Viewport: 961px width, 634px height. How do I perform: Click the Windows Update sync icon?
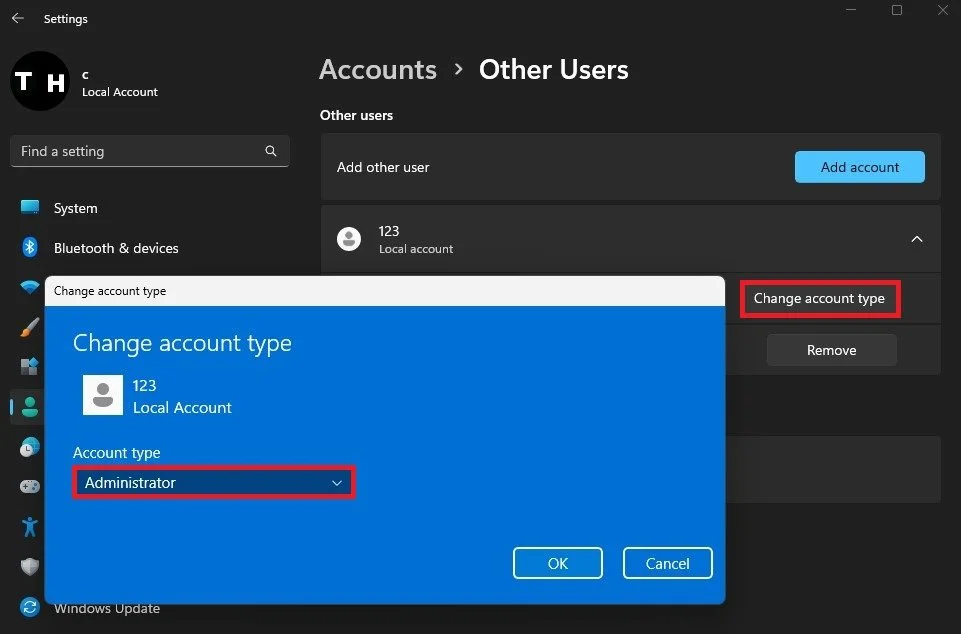point(29,607)
